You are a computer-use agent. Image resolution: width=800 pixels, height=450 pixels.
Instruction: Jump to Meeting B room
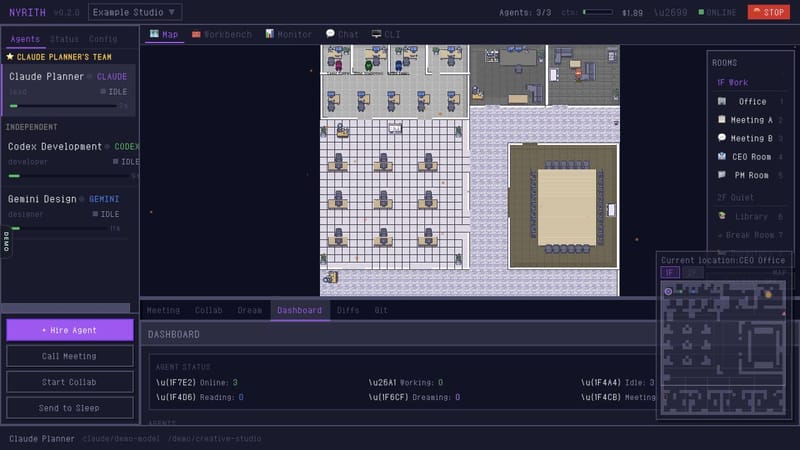pyautogui.click(x=750, y=138)
